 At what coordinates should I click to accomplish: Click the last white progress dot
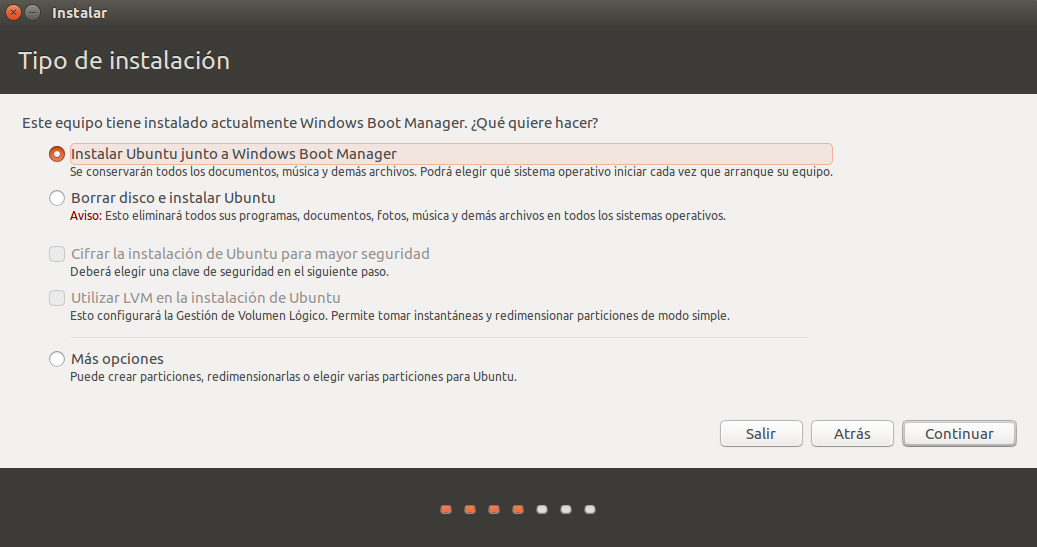point(590,509)
